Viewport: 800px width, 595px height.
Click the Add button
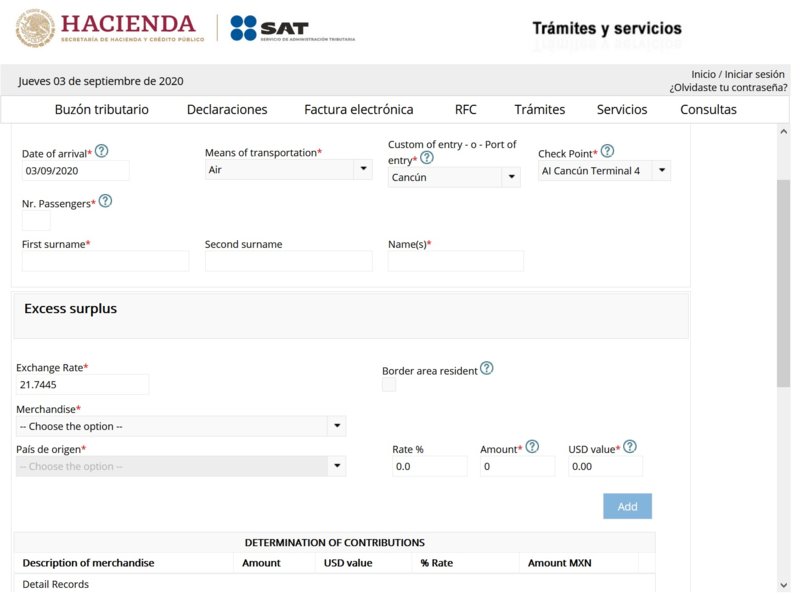tap(627, 506)
